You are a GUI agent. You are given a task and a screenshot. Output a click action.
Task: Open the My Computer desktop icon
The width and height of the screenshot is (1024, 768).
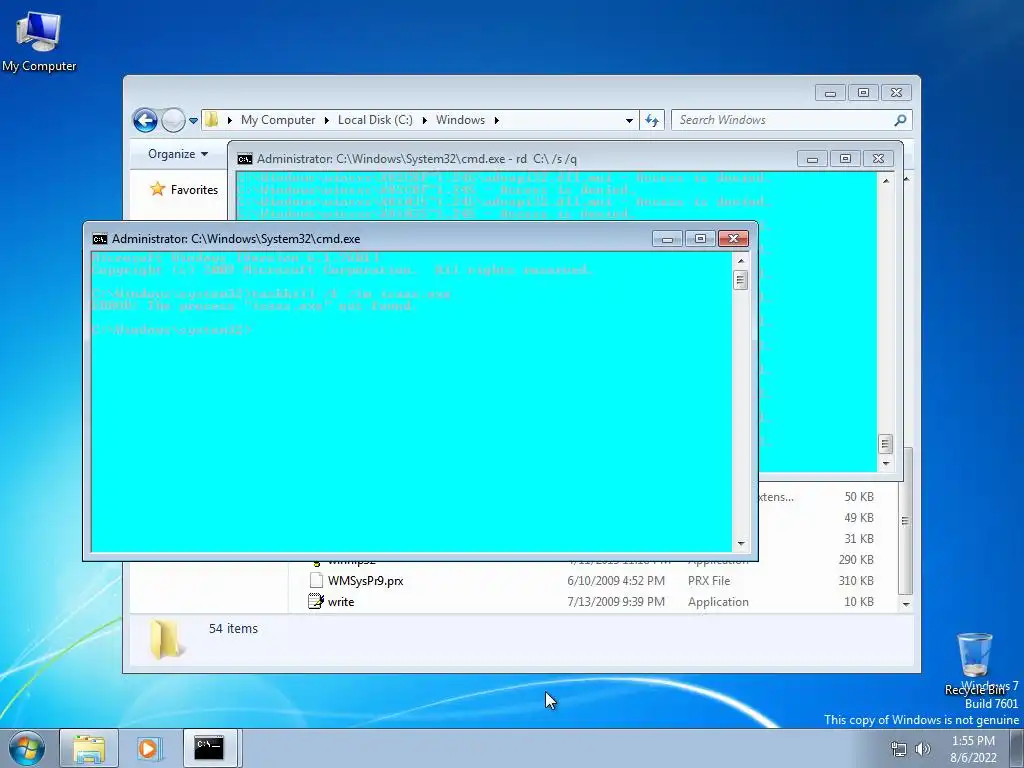tap(39, 40)
